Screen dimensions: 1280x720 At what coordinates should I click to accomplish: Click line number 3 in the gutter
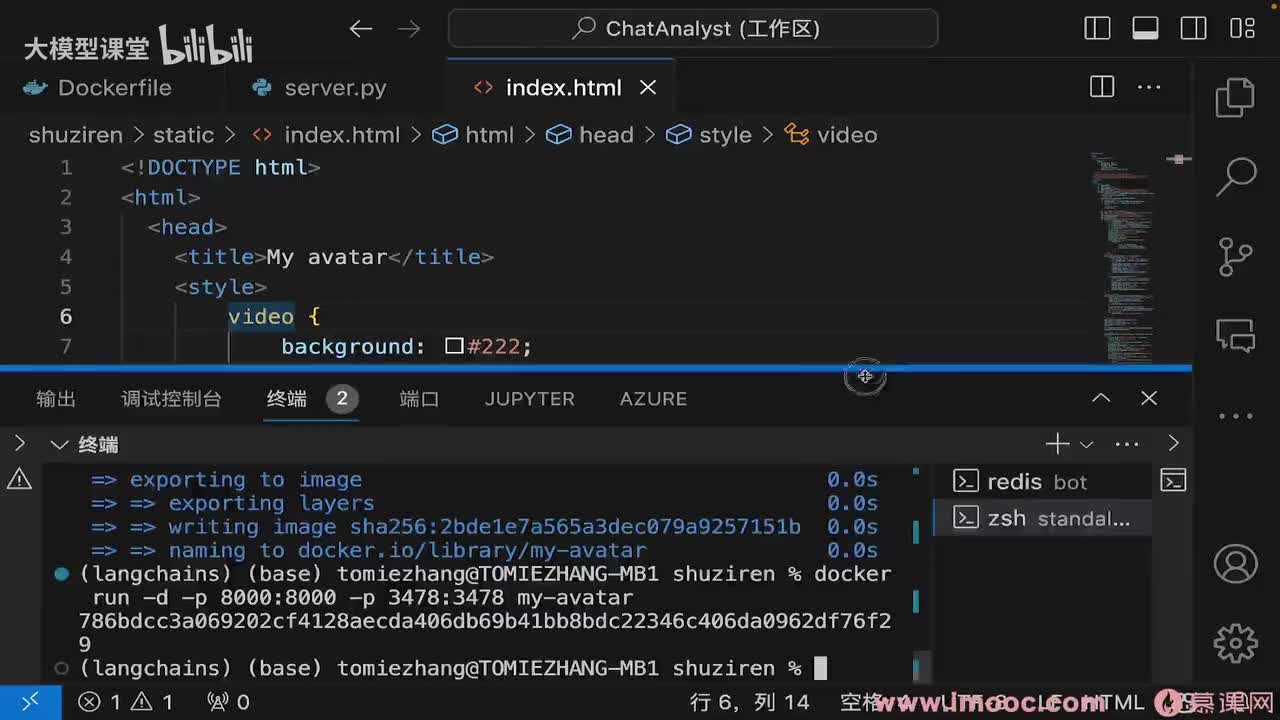point(66,227)
